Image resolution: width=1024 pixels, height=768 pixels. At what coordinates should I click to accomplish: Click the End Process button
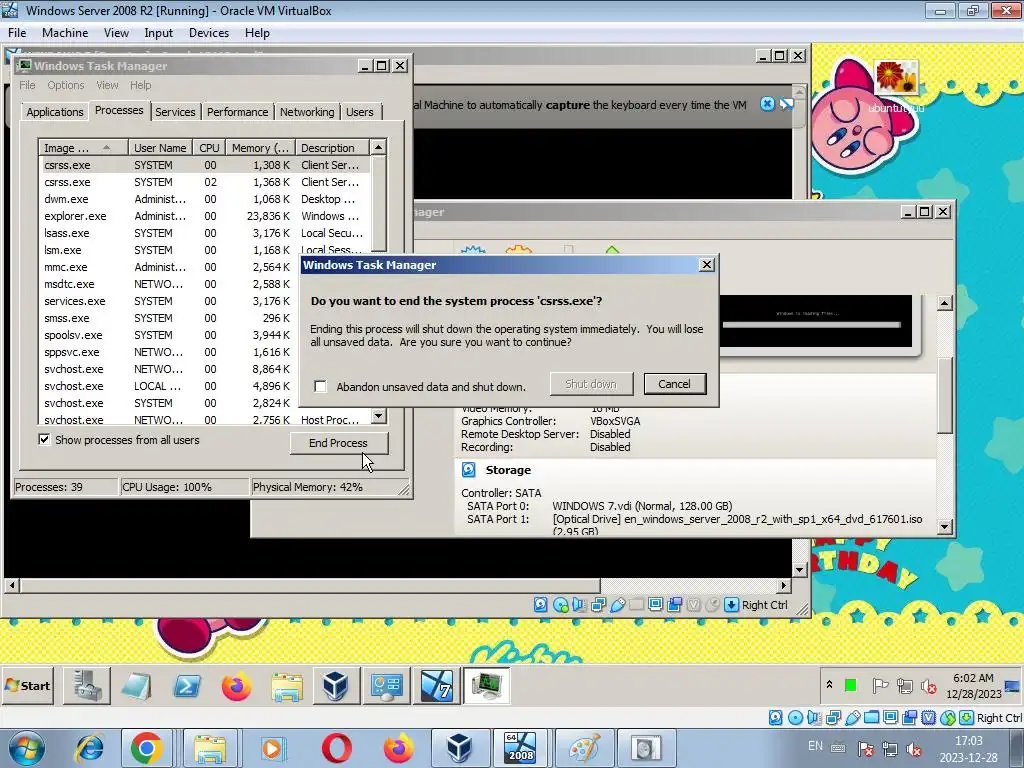coord(338,443)
